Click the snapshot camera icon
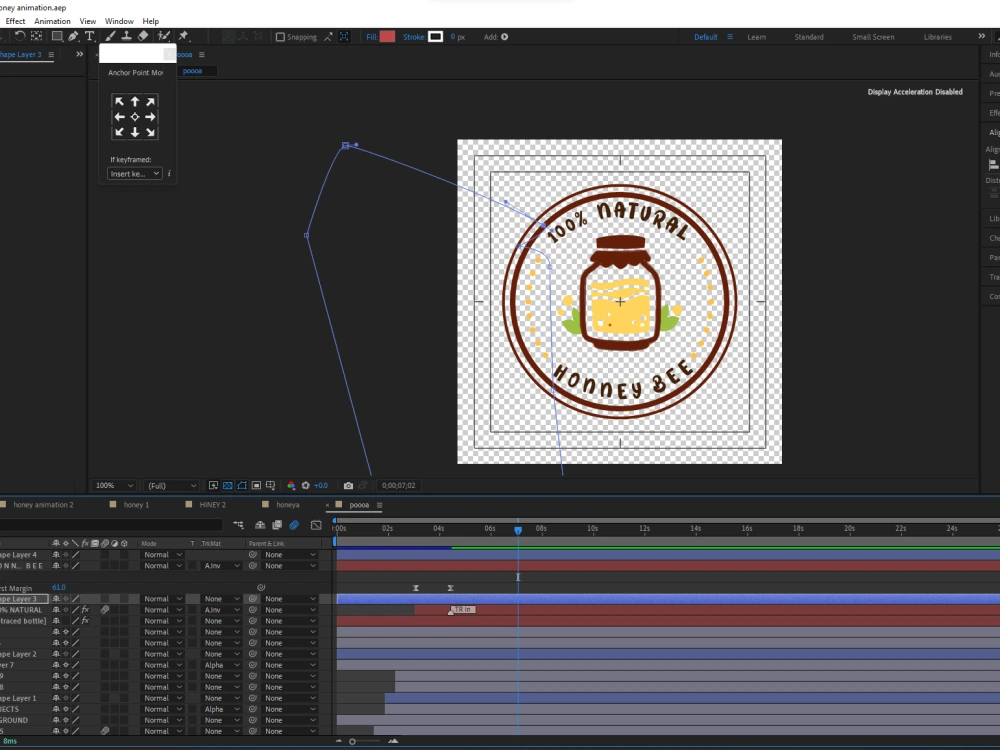The height and width of the screenshot is (750, 1000). [x=348, y=486]
